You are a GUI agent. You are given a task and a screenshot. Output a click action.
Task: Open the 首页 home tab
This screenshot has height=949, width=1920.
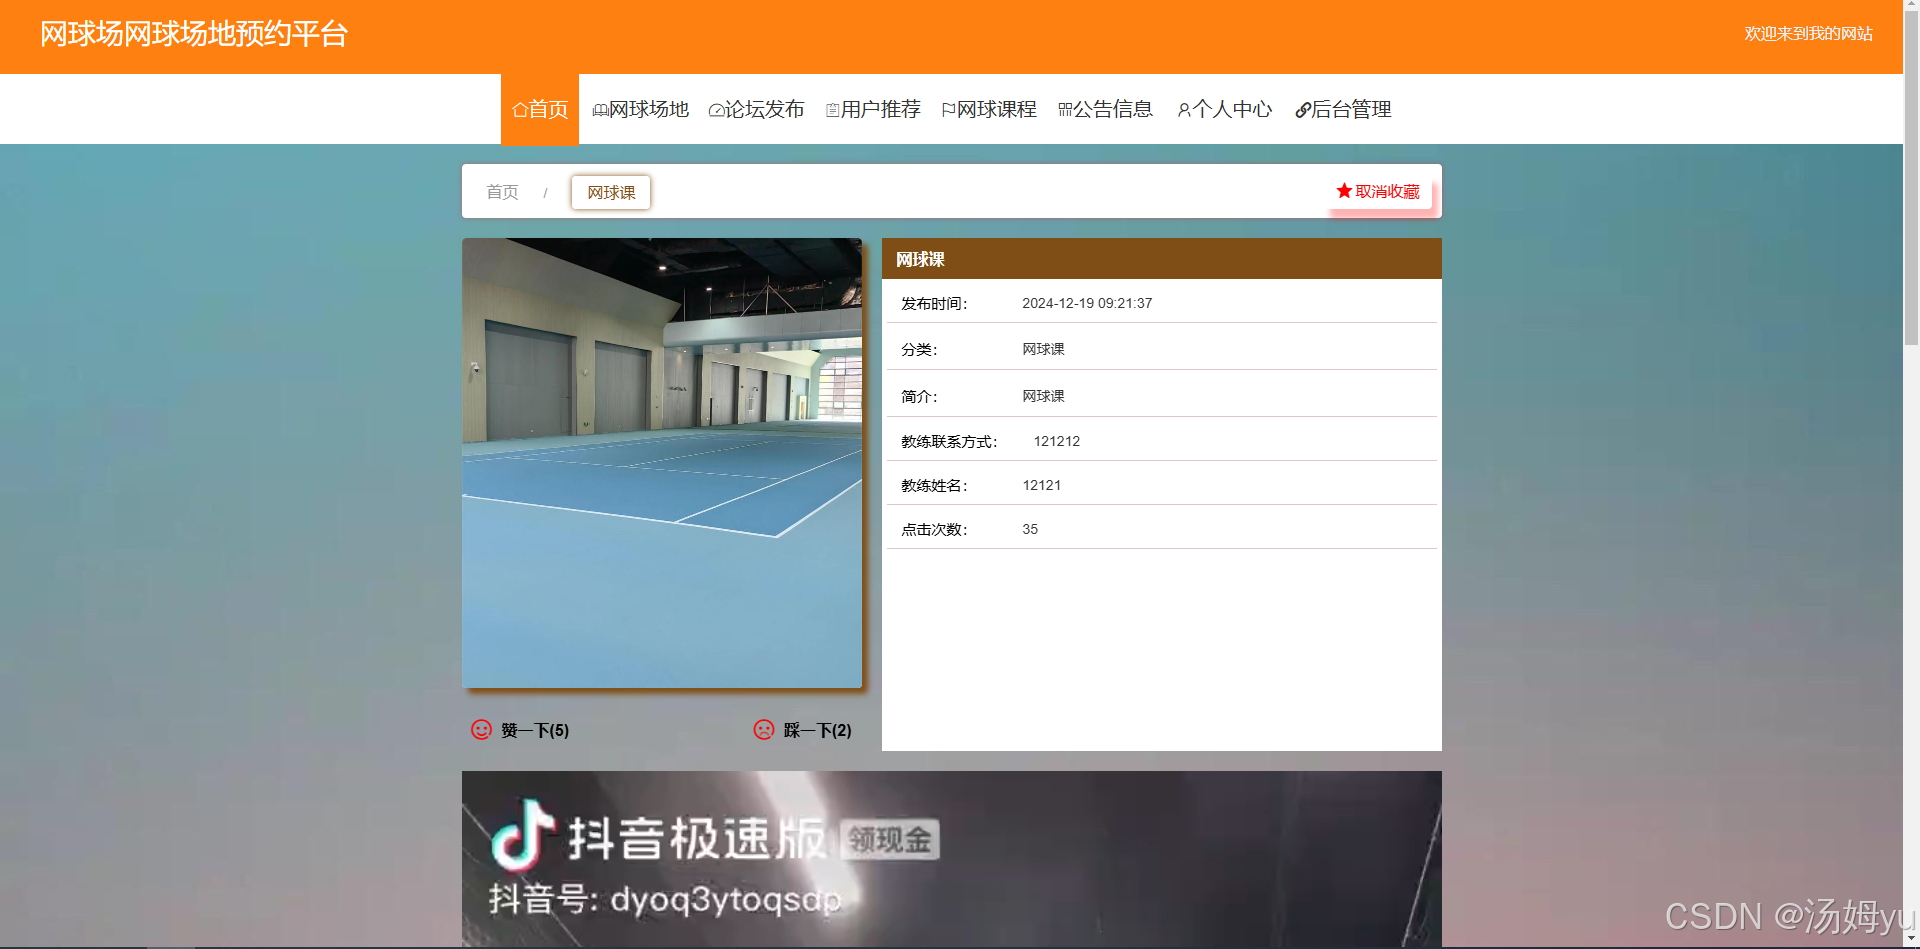pos(540,109)
